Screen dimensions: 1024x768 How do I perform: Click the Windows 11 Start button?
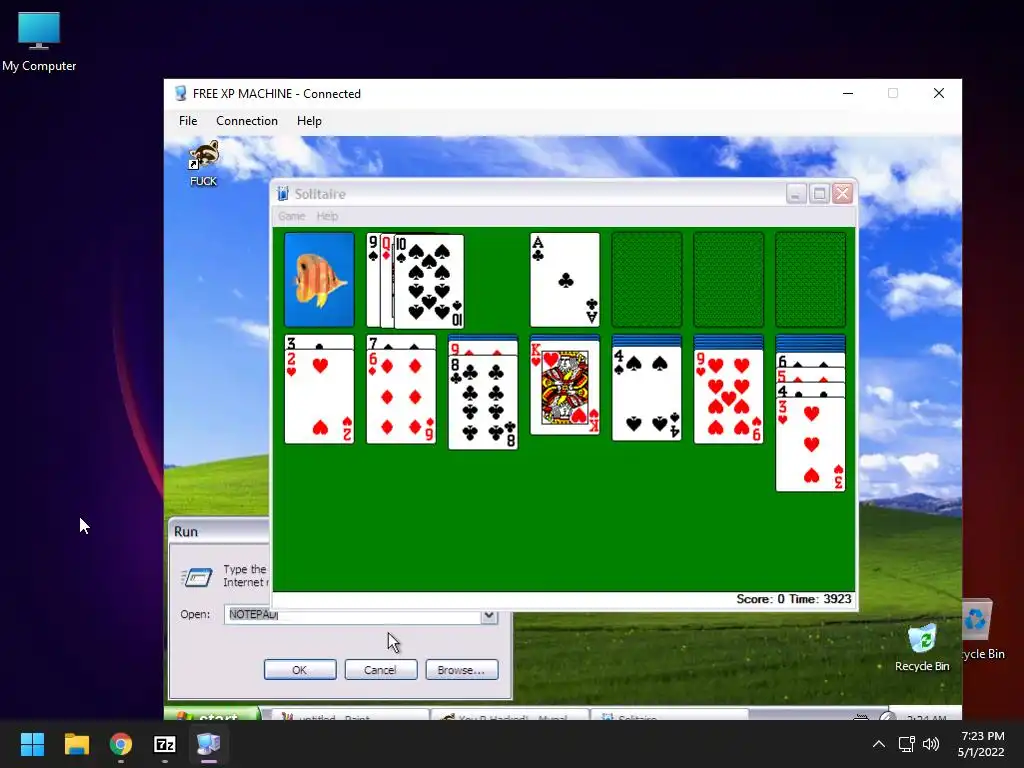point(32,744)
